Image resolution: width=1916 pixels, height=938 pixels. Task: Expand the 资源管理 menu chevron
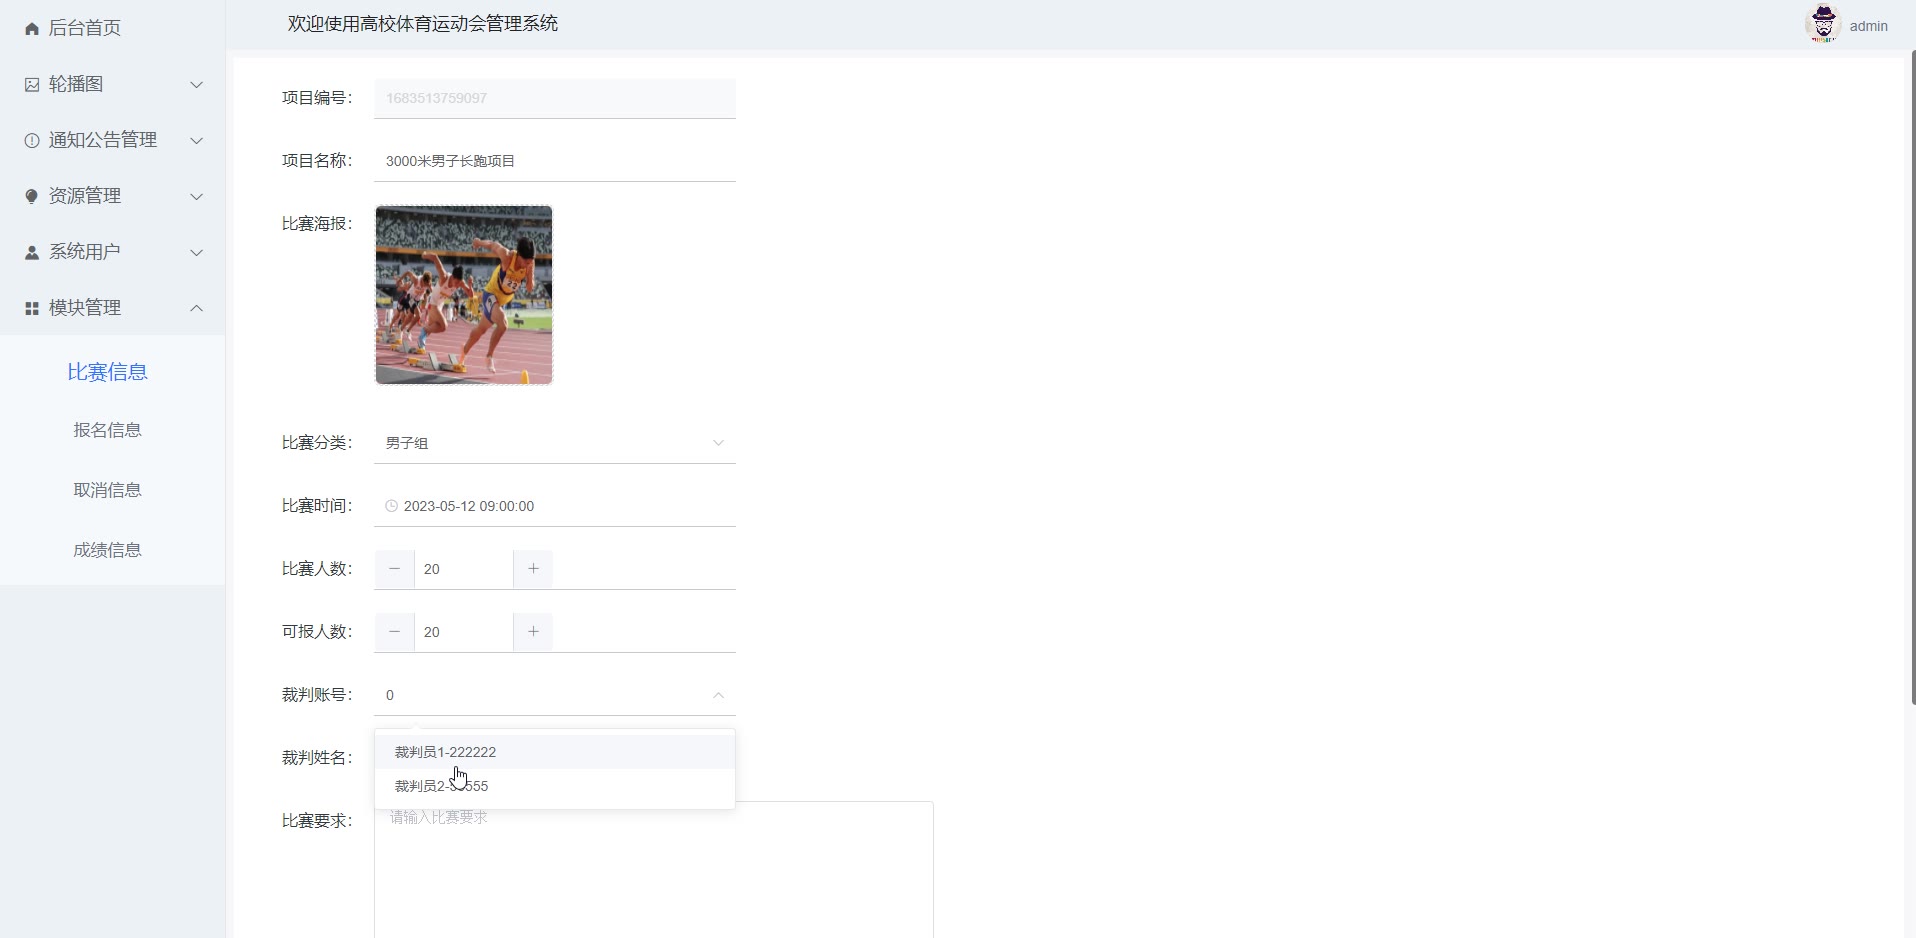(197, 197)
